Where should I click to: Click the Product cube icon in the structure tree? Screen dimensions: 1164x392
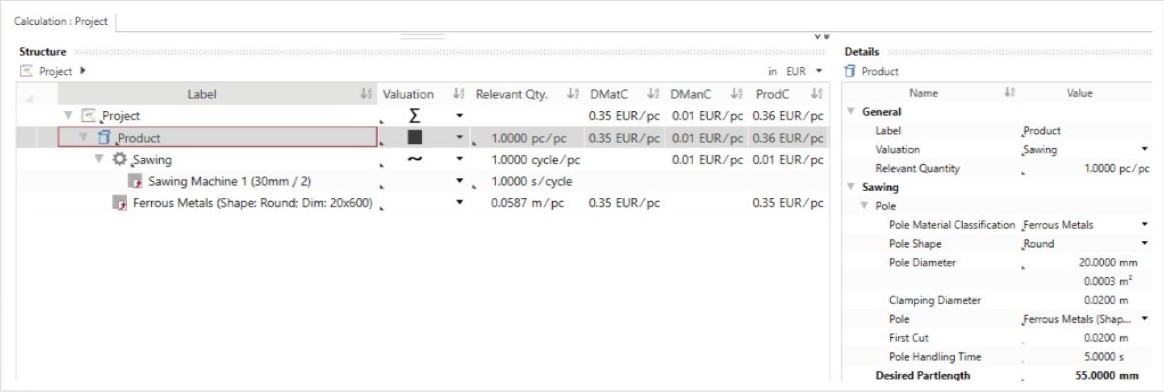point(104,137)
